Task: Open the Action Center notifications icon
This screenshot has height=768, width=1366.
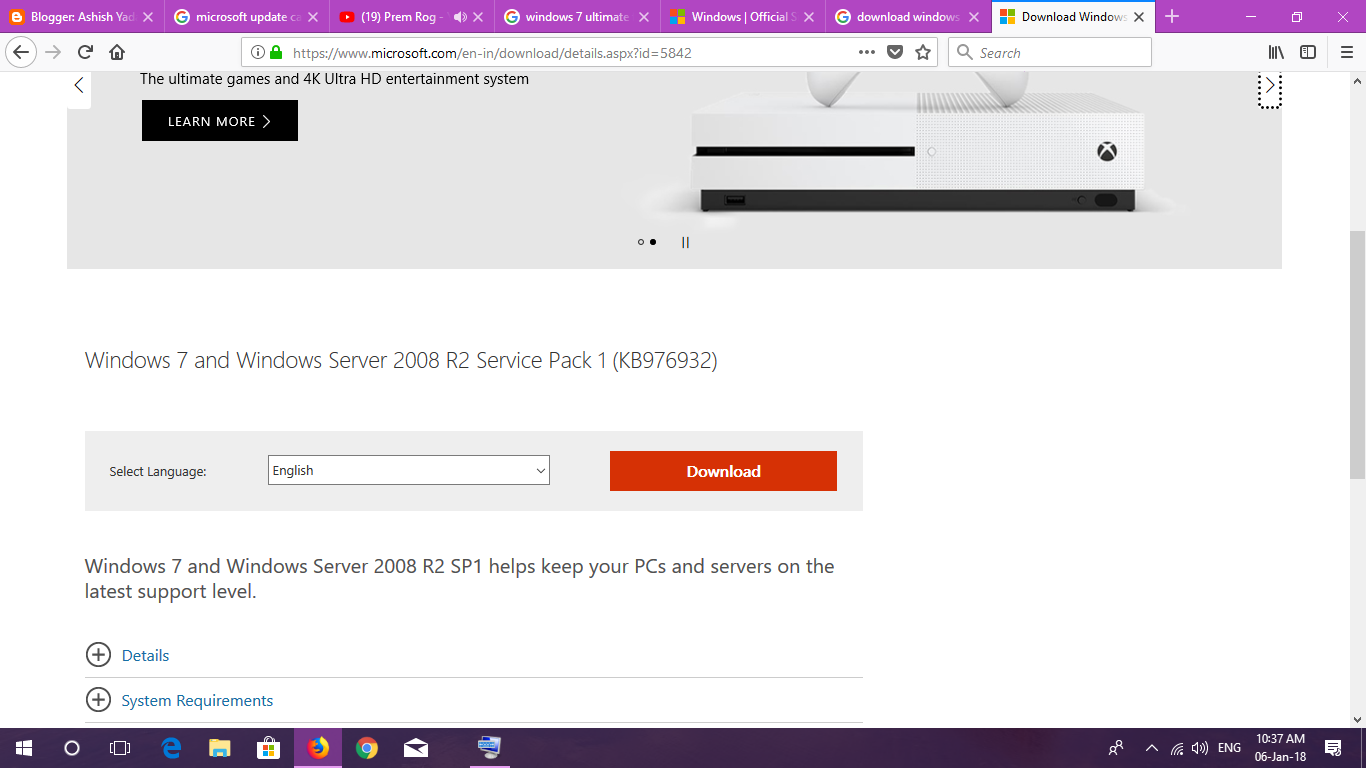Action: [1333, 748]
